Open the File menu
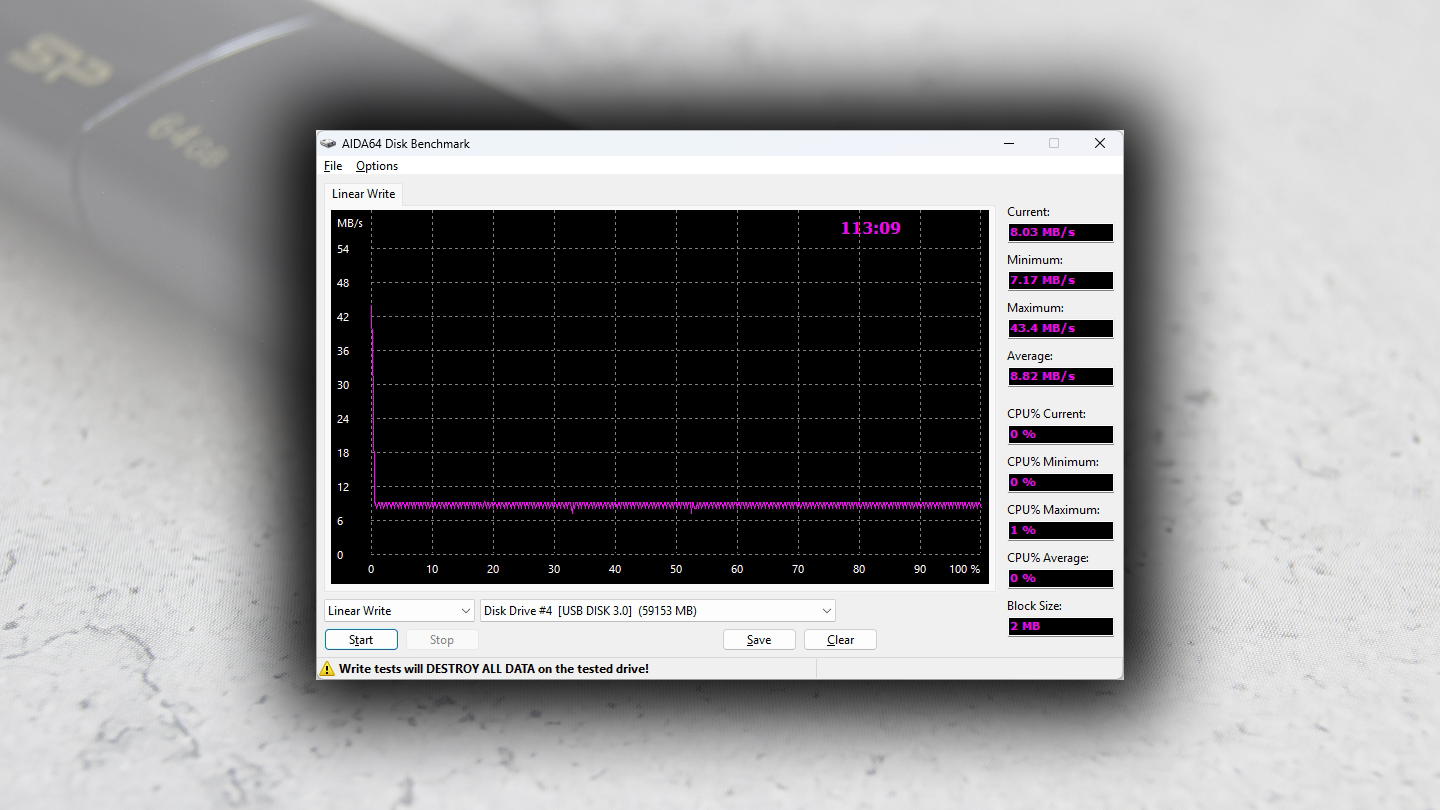This screenshot has height=810, width=1440. [x=333, y=166]
